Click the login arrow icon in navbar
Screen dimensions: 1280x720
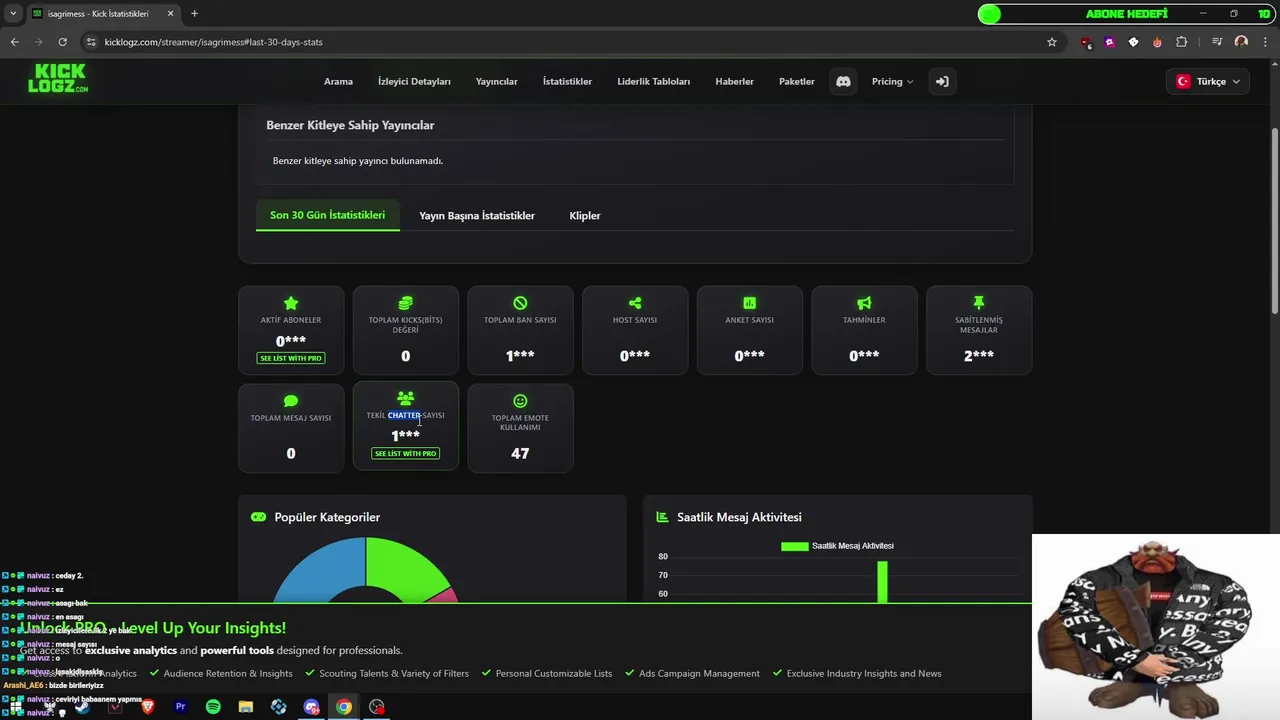[x=942, y=81]
